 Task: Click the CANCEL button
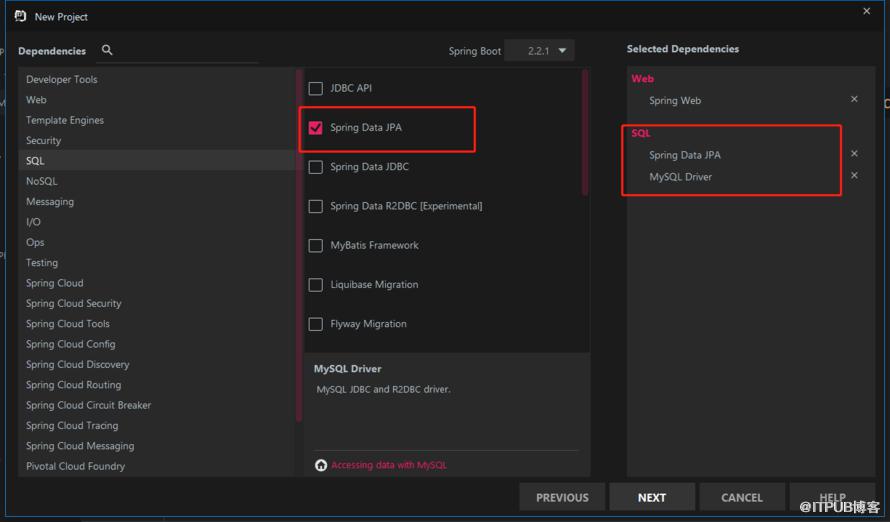pyautogui.click(x=742, y=498)
